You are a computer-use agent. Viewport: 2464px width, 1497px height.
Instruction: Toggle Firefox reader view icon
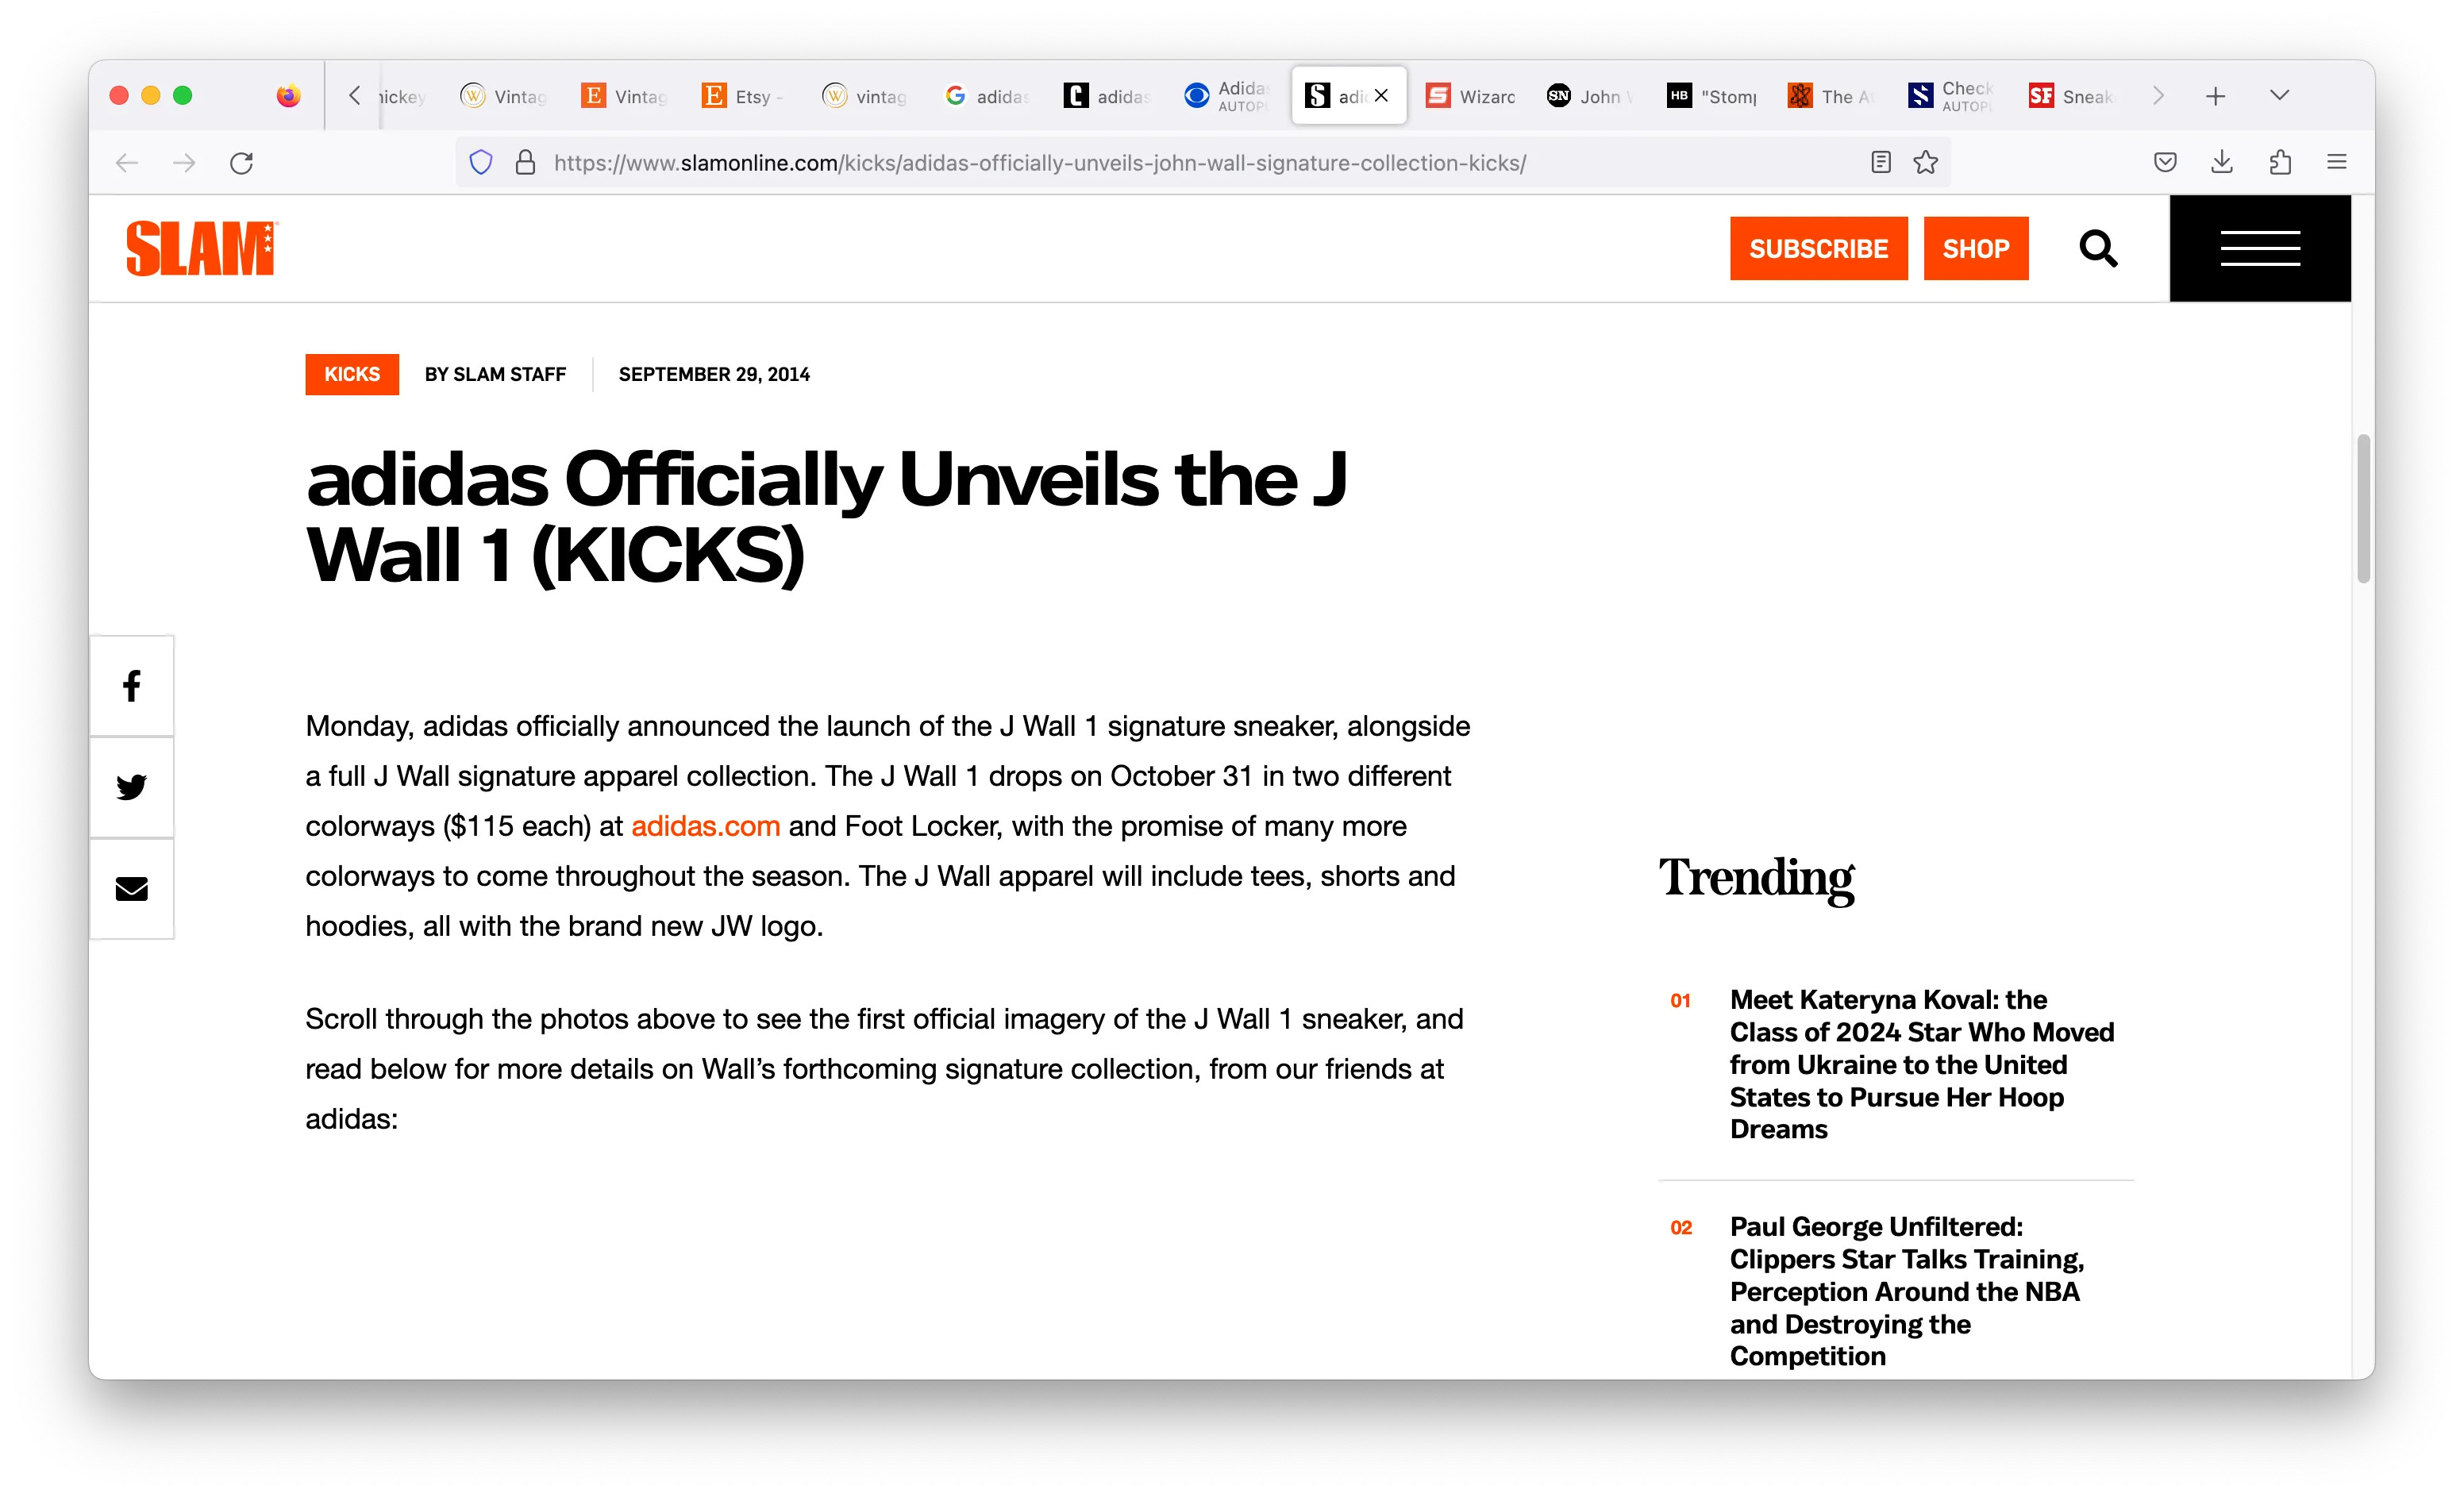click(x=1880, y=162)
